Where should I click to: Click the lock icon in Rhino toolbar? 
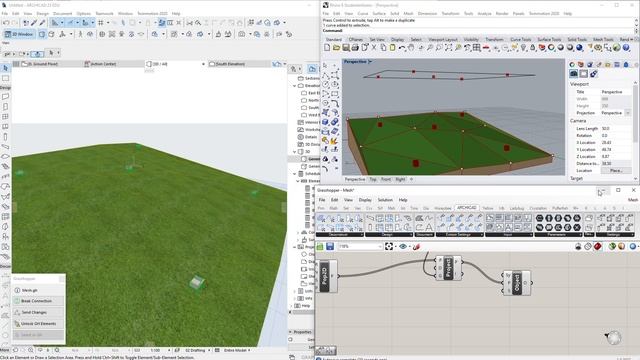[x=533, y=48]
